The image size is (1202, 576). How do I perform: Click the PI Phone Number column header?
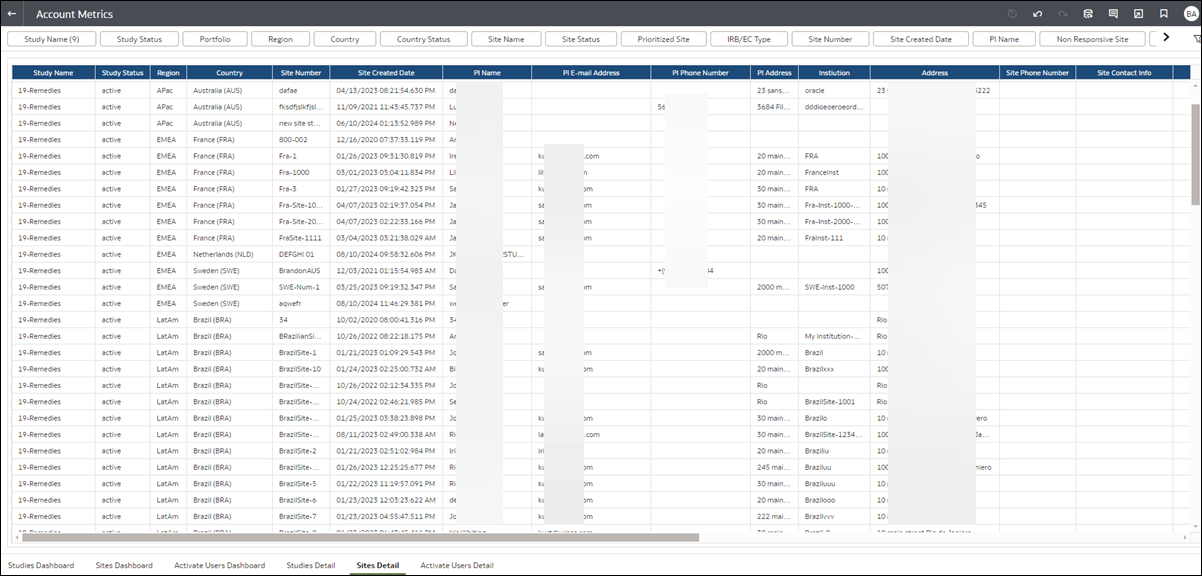pyautogui.click(x=700, y=73)
